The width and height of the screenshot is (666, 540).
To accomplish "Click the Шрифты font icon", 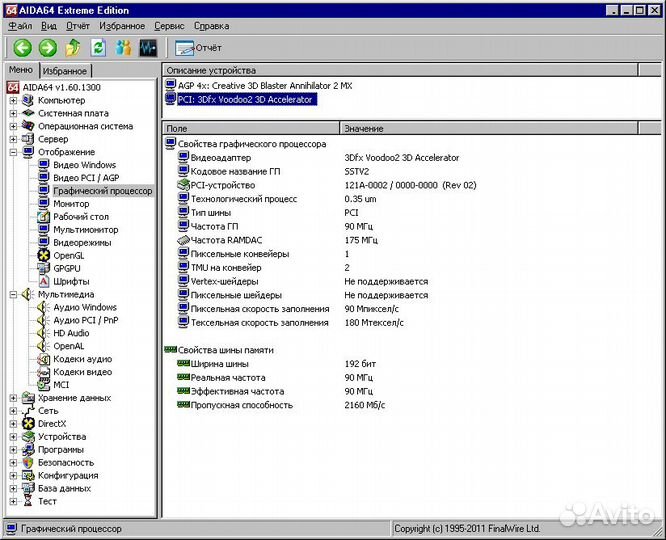I will (x=44, y=281).
